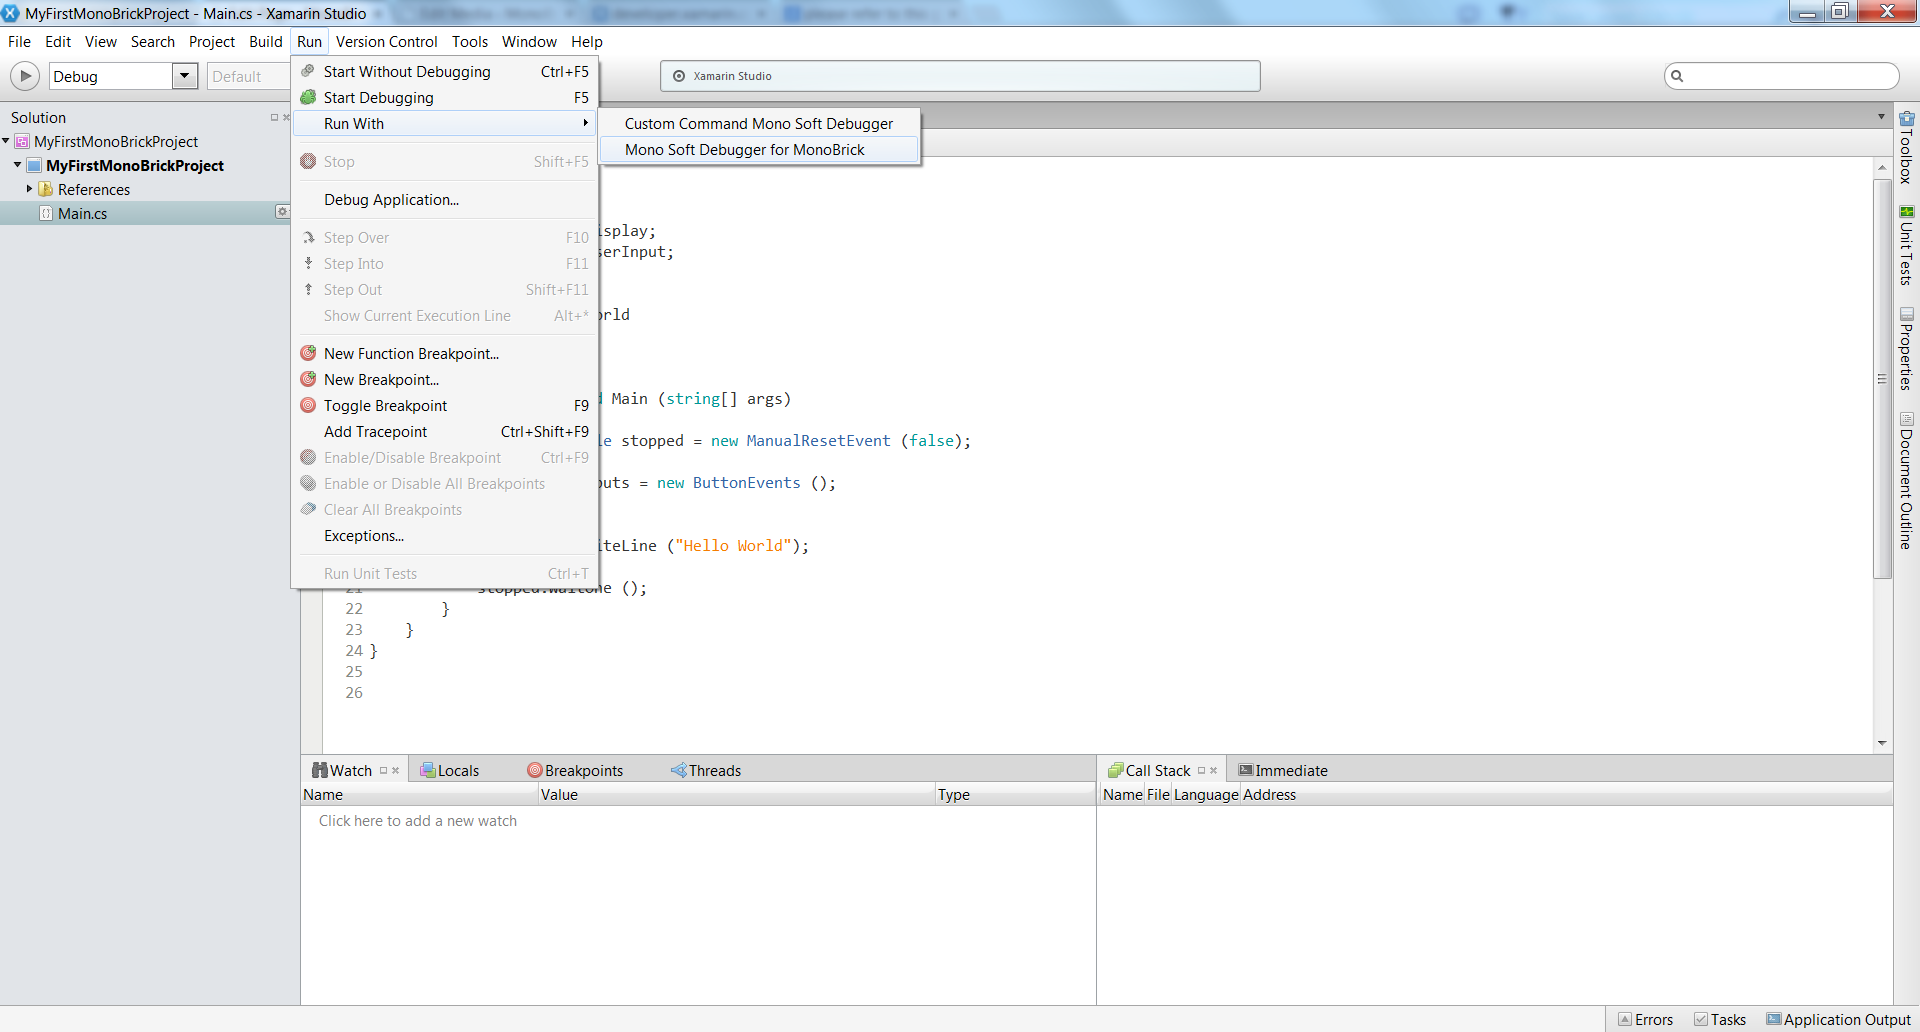Auto-hide the Watch pad
1920x1032 pixels.
point(383,770)
